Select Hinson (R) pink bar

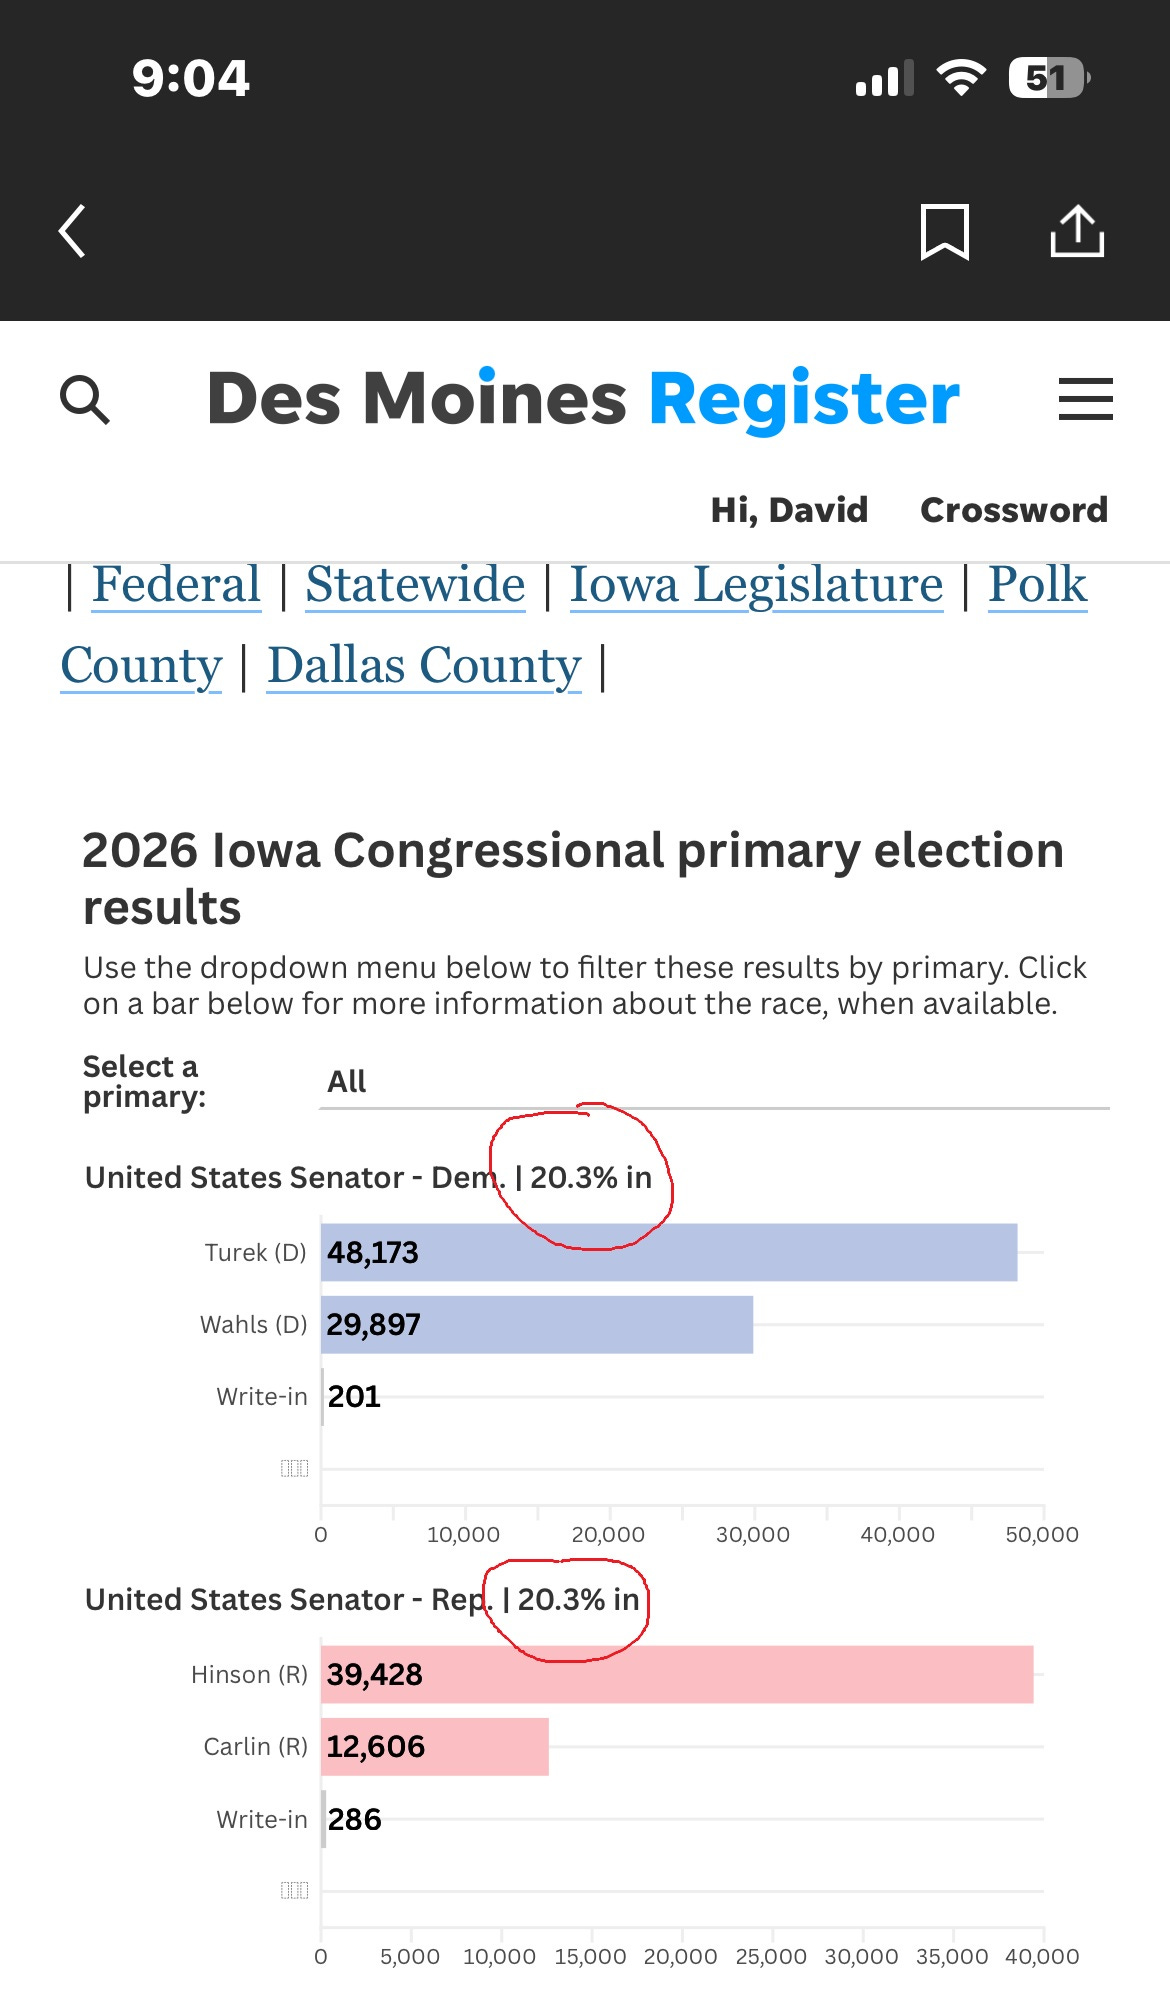pos(677,1674)
